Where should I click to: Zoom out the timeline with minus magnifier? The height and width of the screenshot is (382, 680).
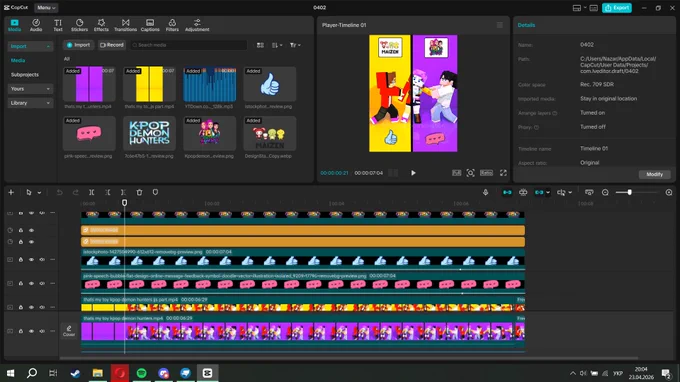click(605, 192)
